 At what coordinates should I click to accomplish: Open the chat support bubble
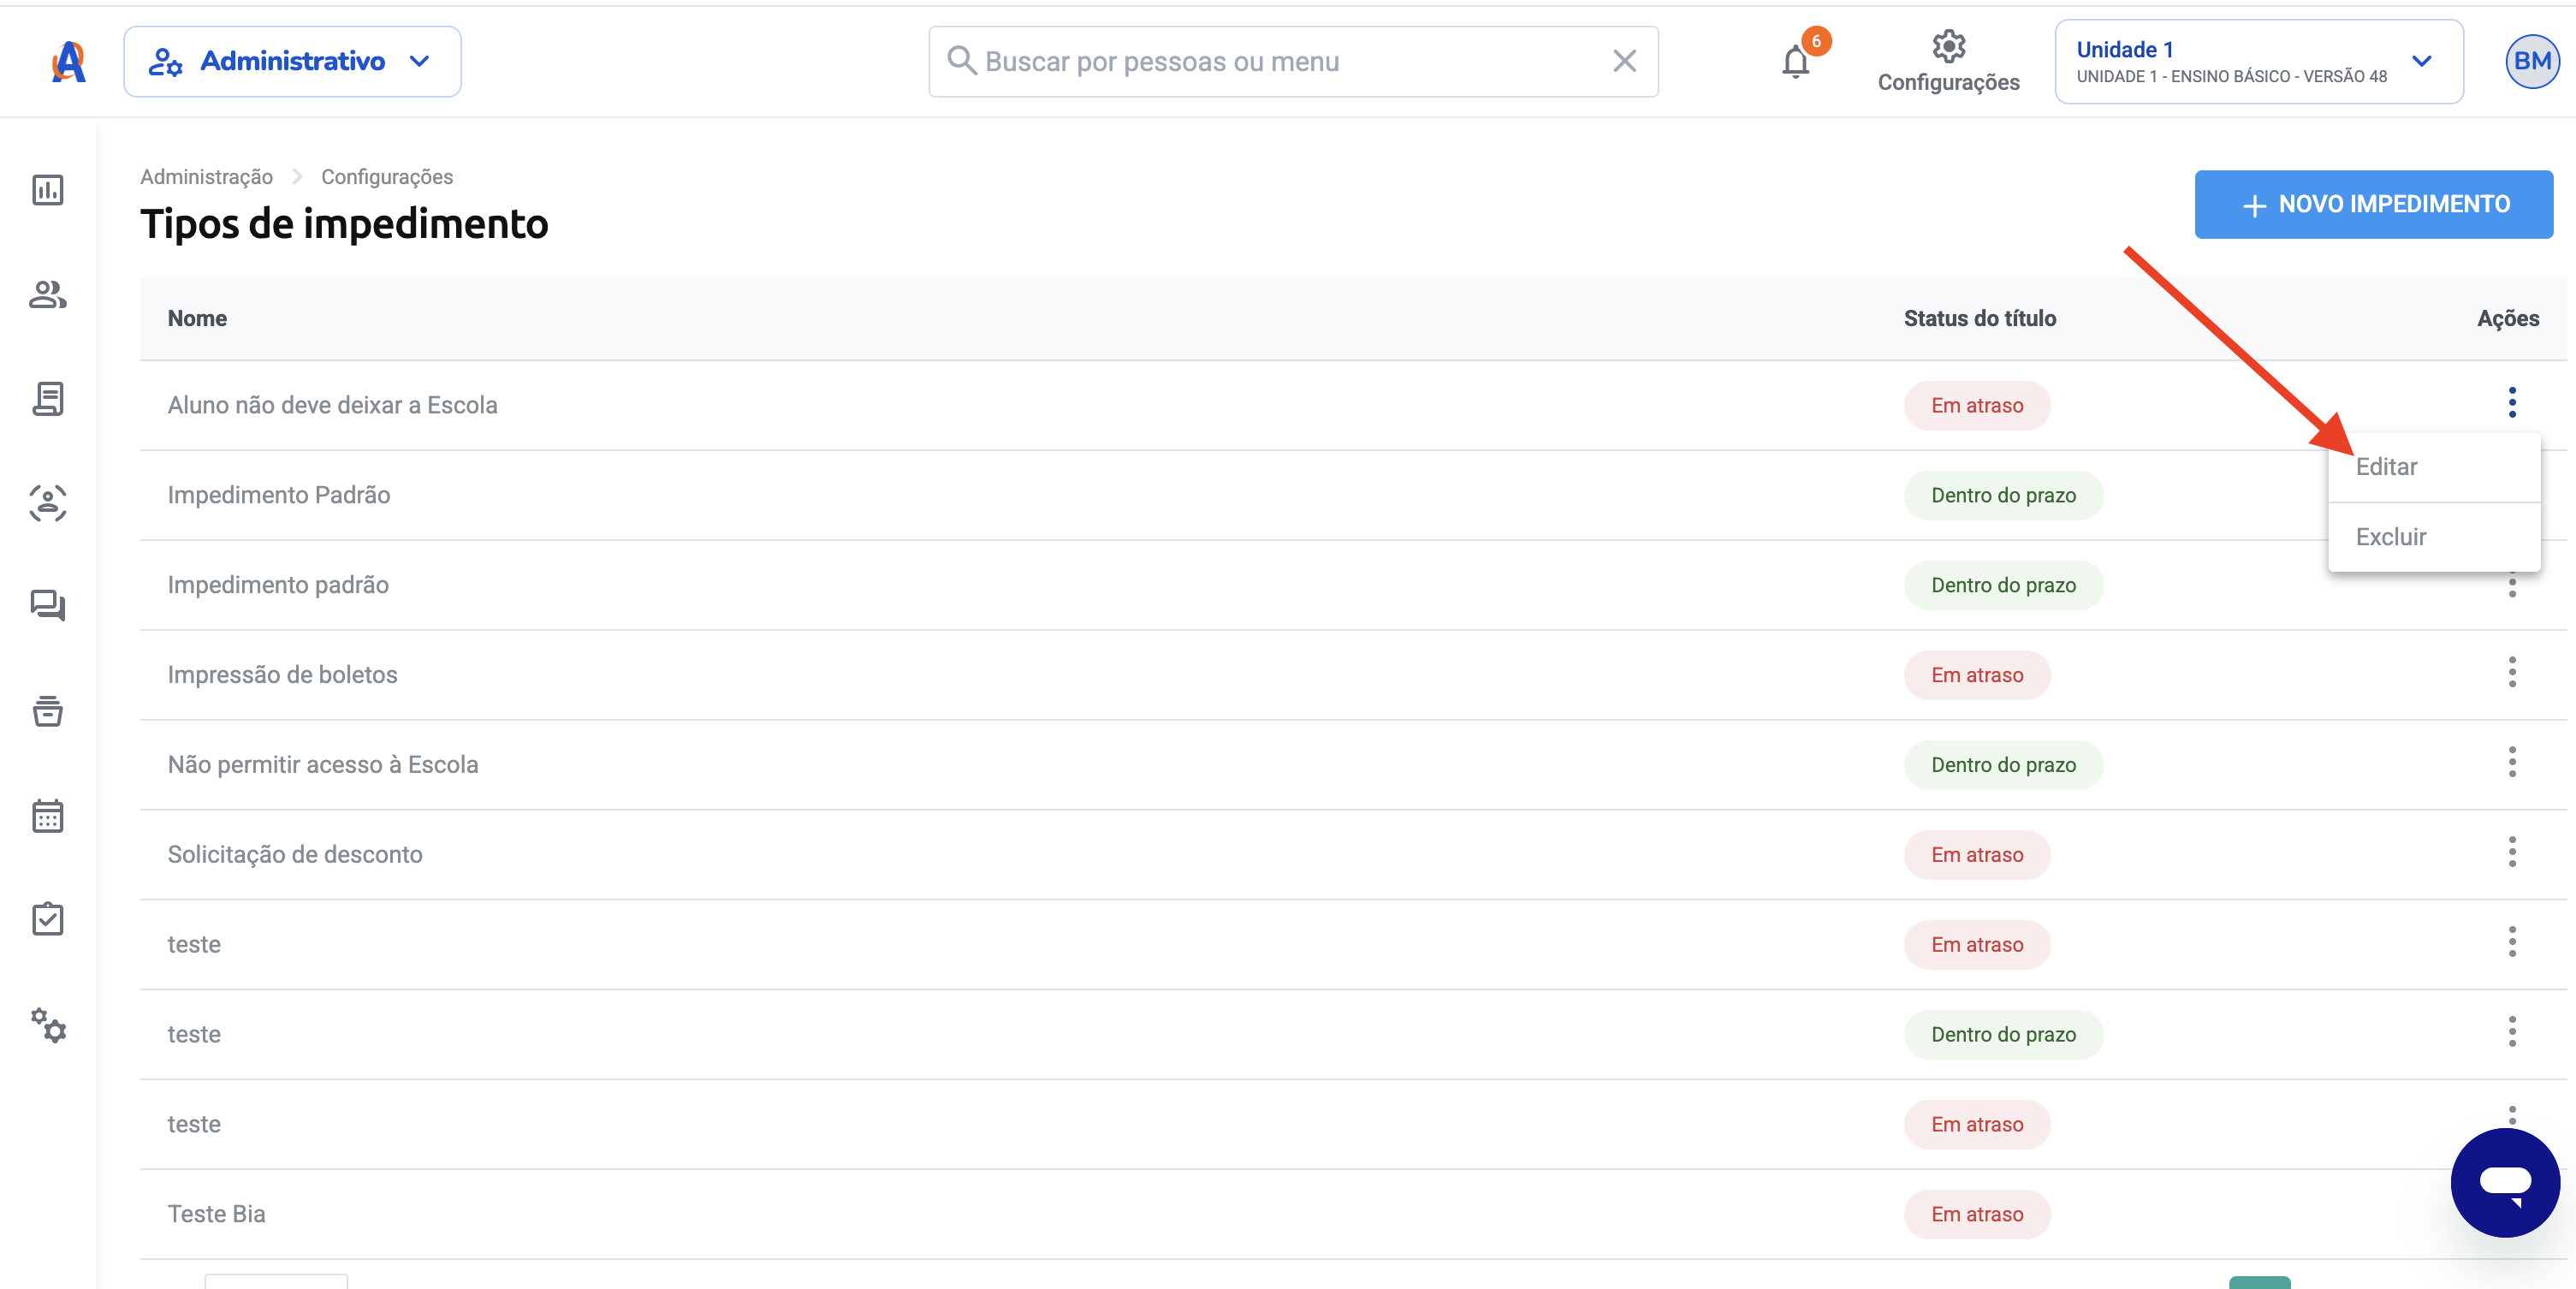click(2505, 1182)
